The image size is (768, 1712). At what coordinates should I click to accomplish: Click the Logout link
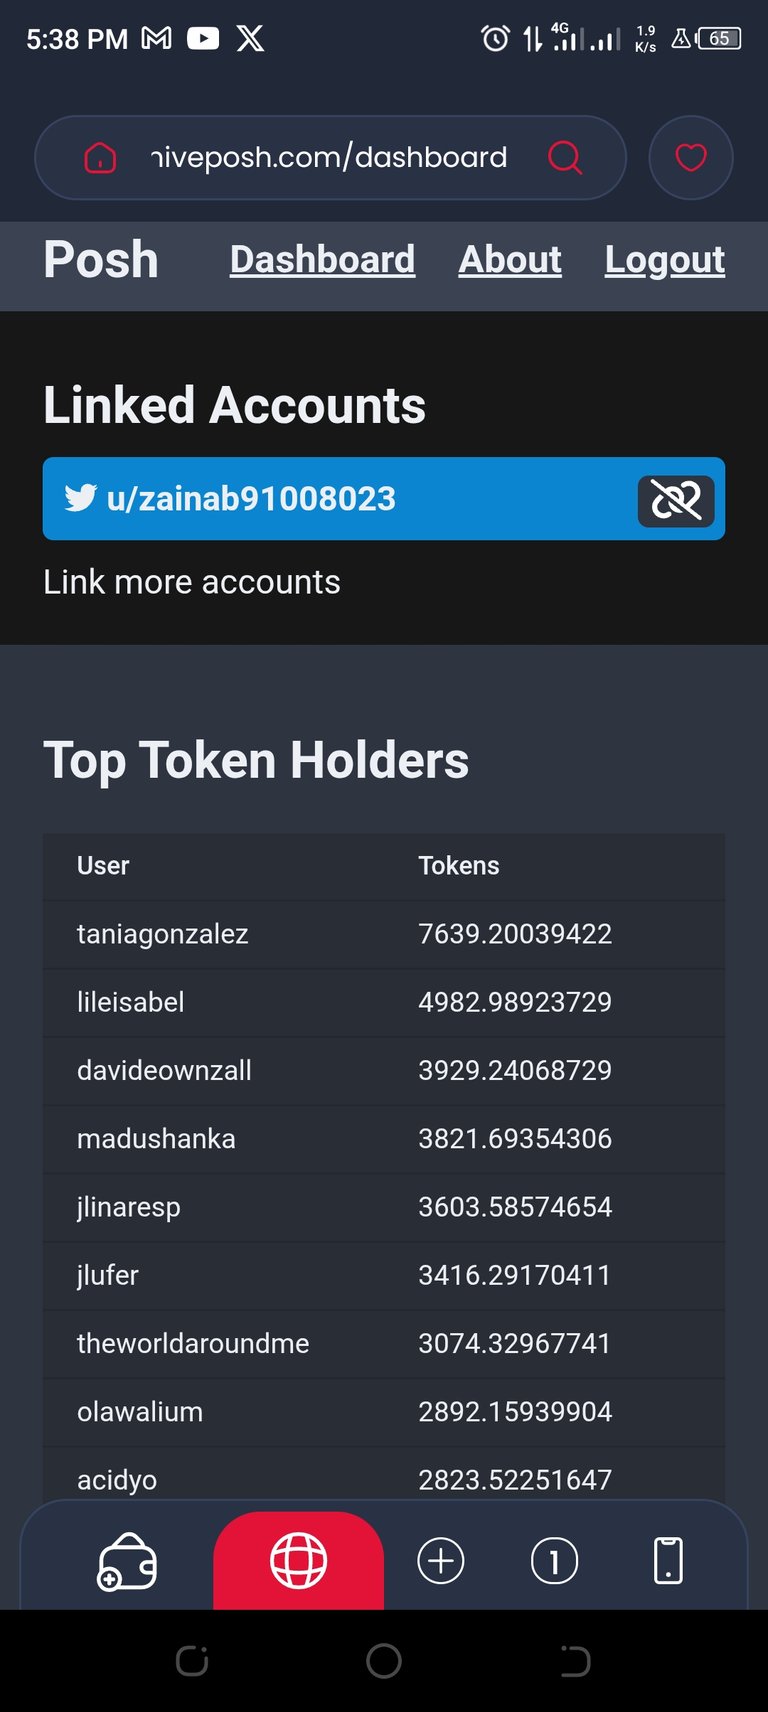click(x=665, y=260)
